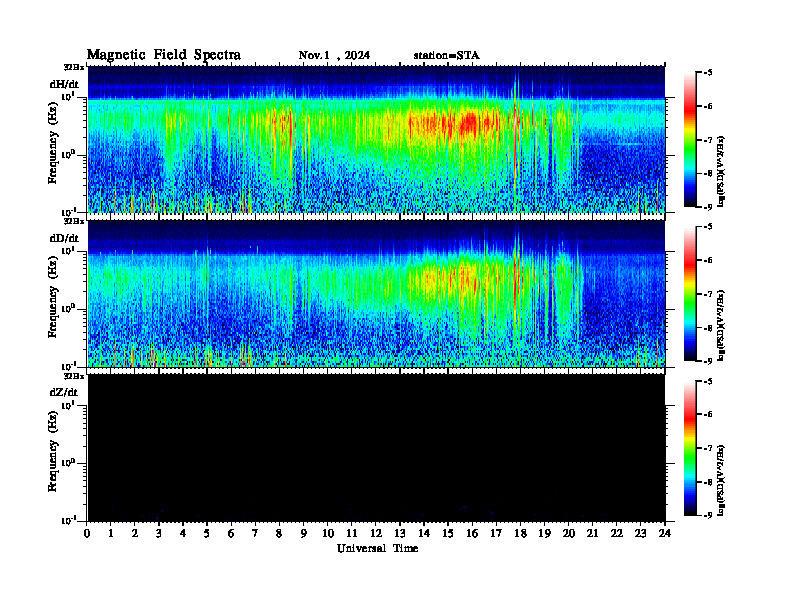792x612 pixels.
Task: Click the "10" hour tick on the time axis
Action: pyautogui.click(x=328, y=533)
